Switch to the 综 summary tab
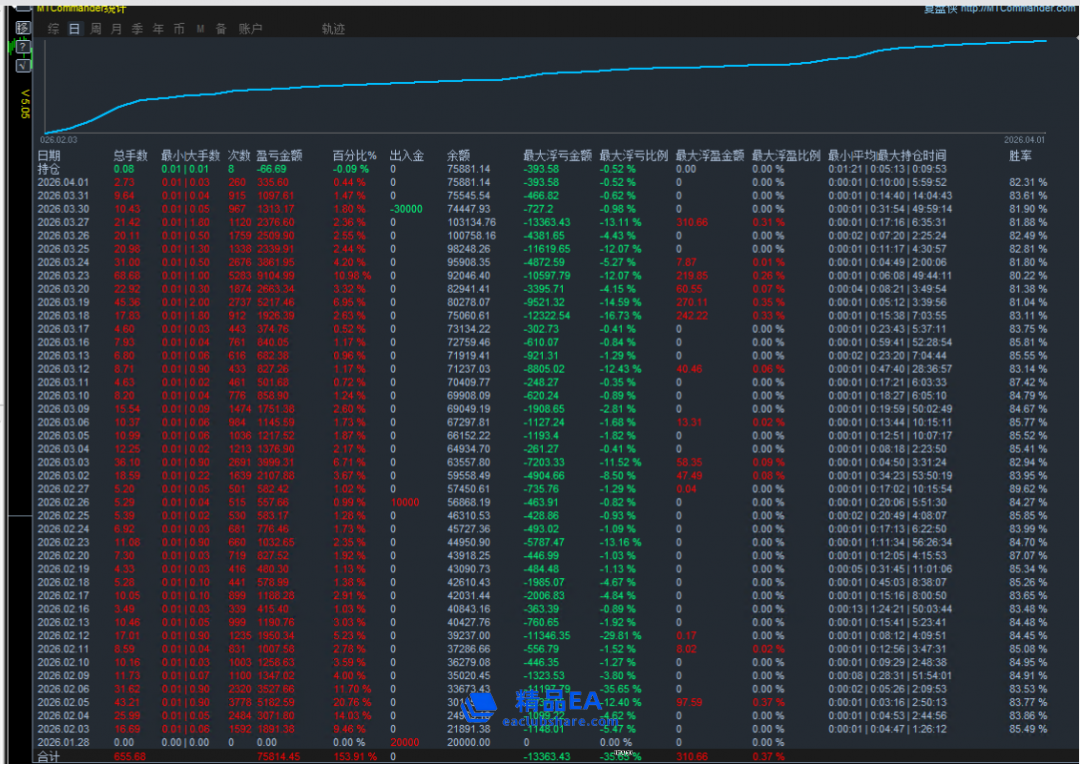This screenshot has height=764, width=1080. 53,29
